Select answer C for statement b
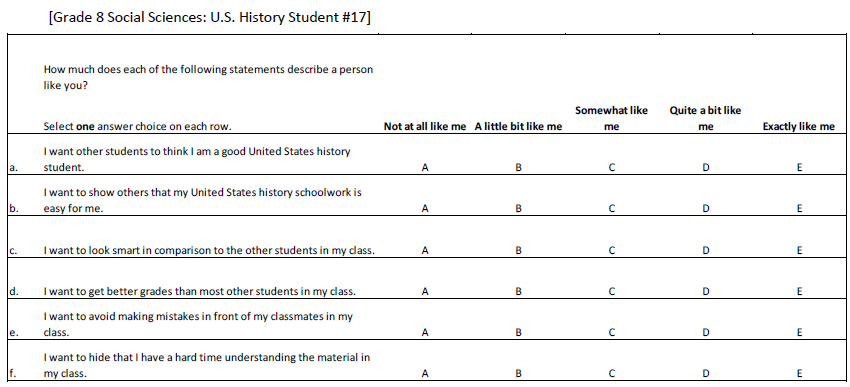Screen dimensions: 850x387 (x=611, y=209)
